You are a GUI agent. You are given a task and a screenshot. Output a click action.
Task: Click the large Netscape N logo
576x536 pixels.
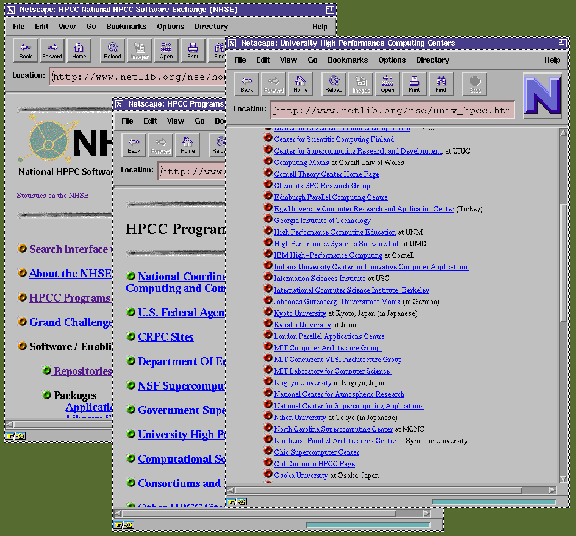543,95
